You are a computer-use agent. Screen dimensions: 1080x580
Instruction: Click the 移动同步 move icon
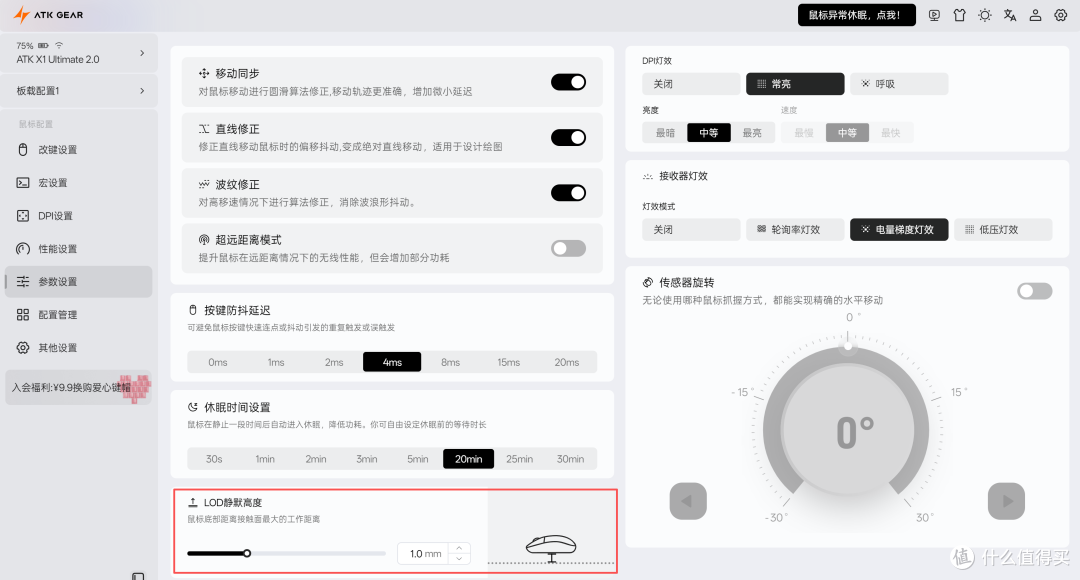pos(204,73)
